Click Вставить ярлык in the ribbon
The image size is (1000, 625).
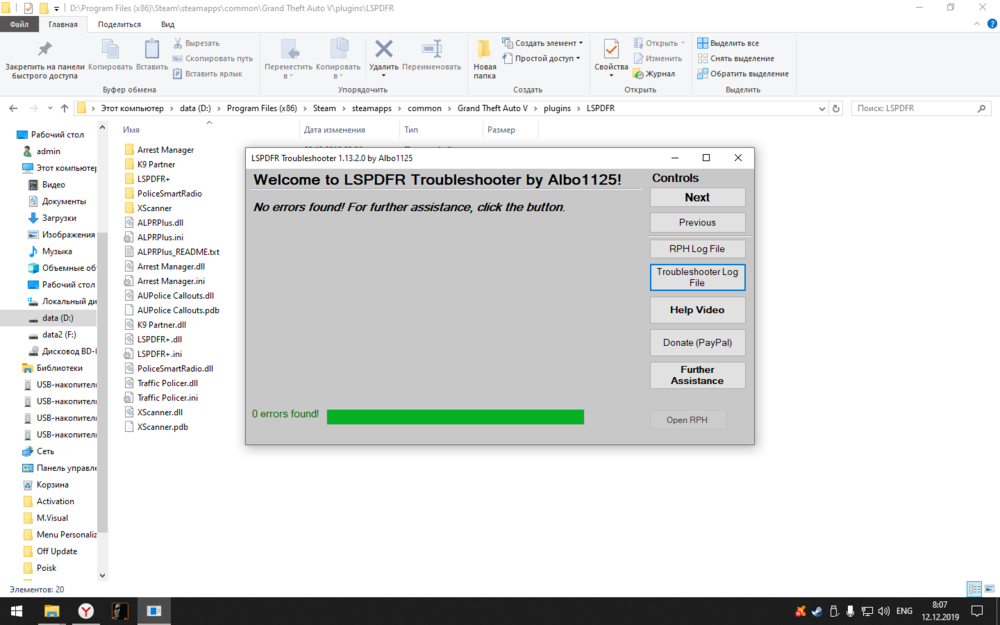pyautogui.click(x=208, y=74)
